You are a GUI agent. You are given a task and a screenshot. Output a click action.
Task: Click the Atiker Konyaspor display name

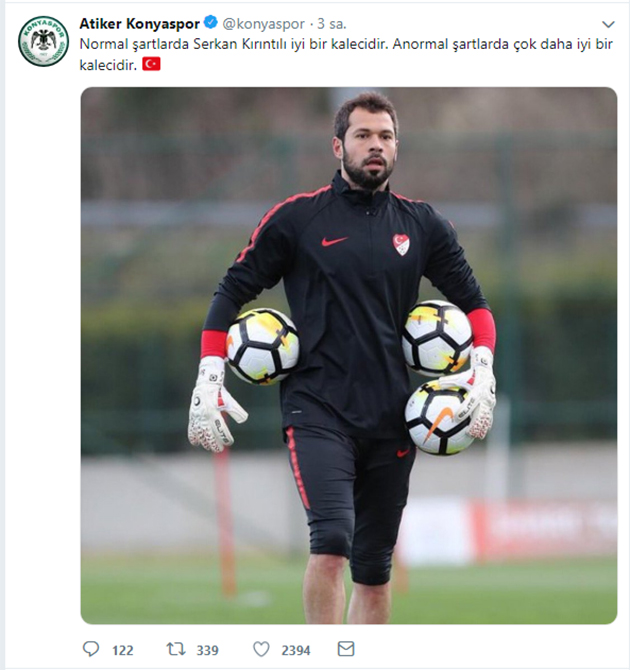pyautogui.click(x=139, y=24)
